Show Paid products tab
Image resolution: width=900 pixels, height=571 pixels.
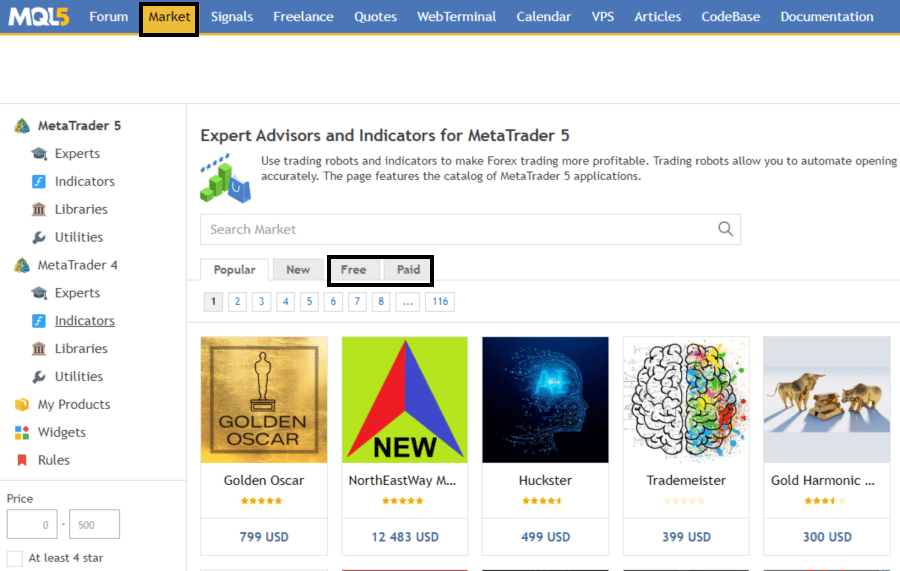tap(408, 270)
